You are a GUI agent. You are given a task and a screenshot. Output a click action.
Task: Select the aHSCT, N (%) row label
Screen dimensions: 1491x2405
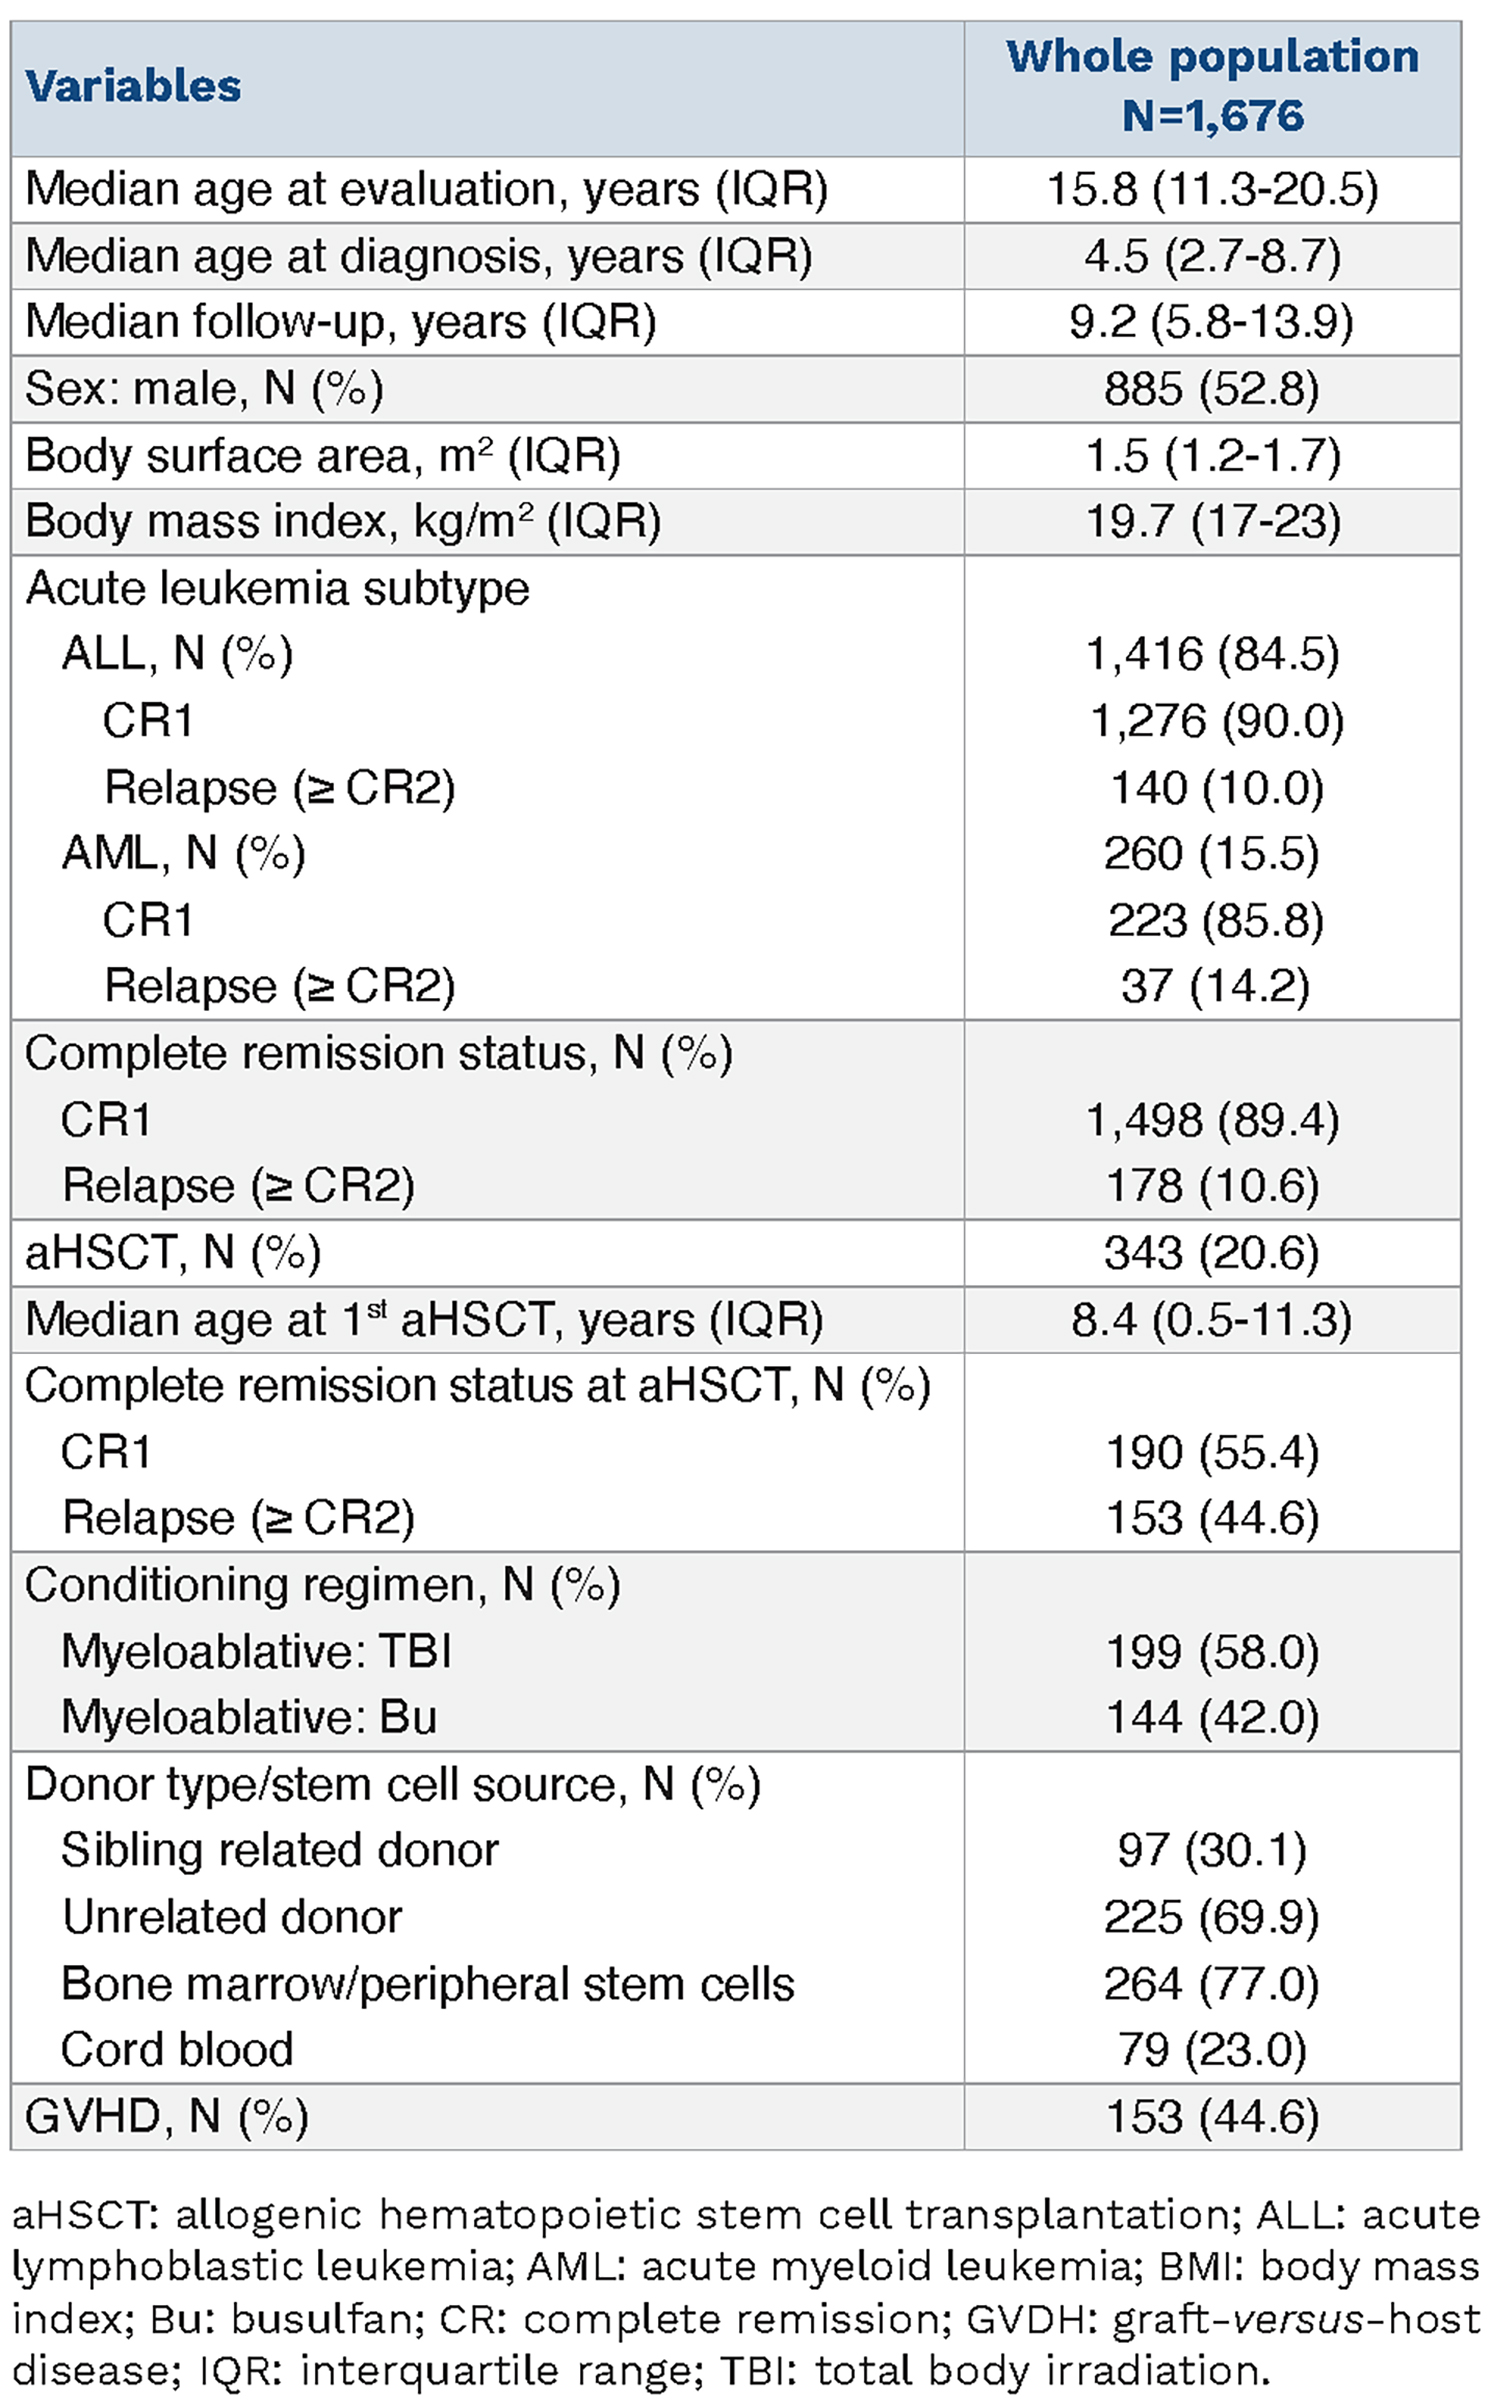point(172,1252)
